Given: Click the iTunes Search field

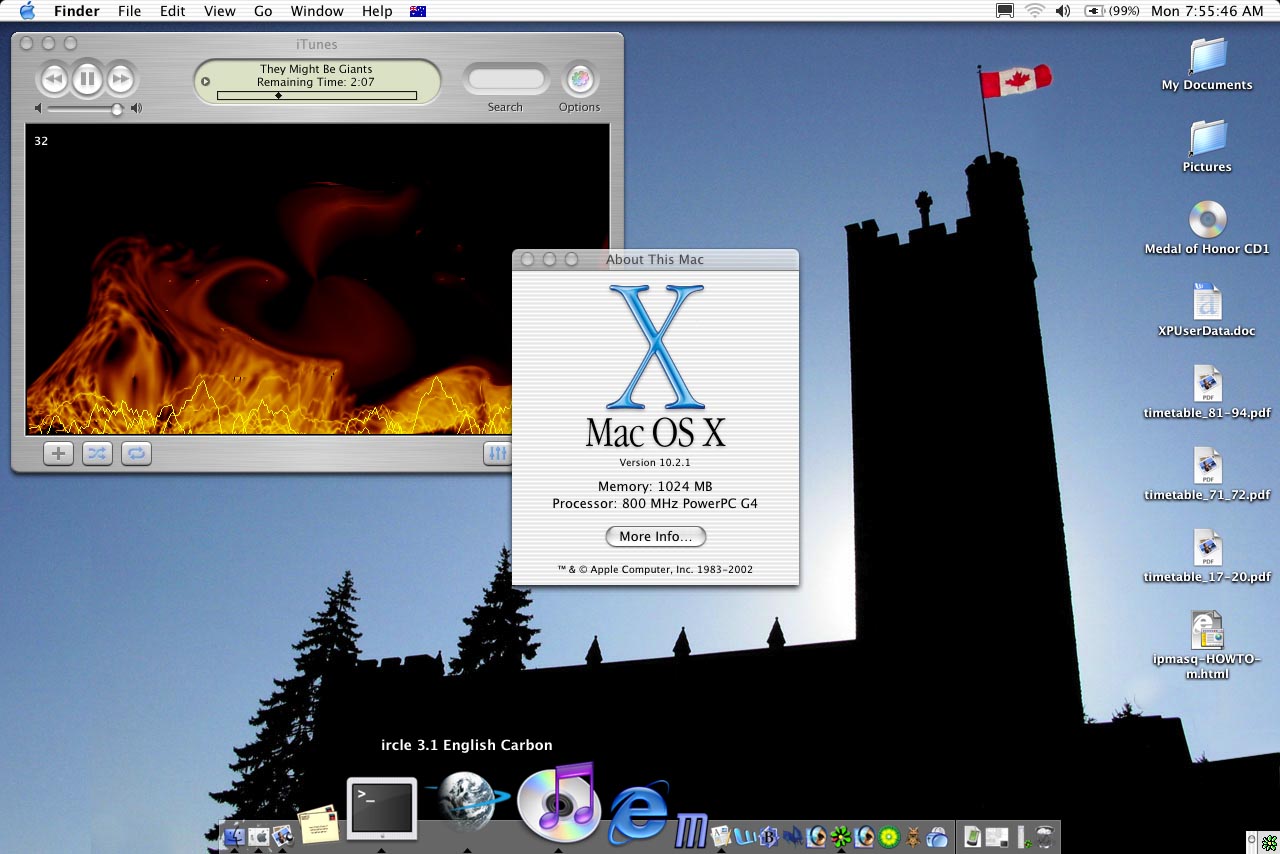Looking at the screenshot, I should pyautogui.click(x=506, y=79).
